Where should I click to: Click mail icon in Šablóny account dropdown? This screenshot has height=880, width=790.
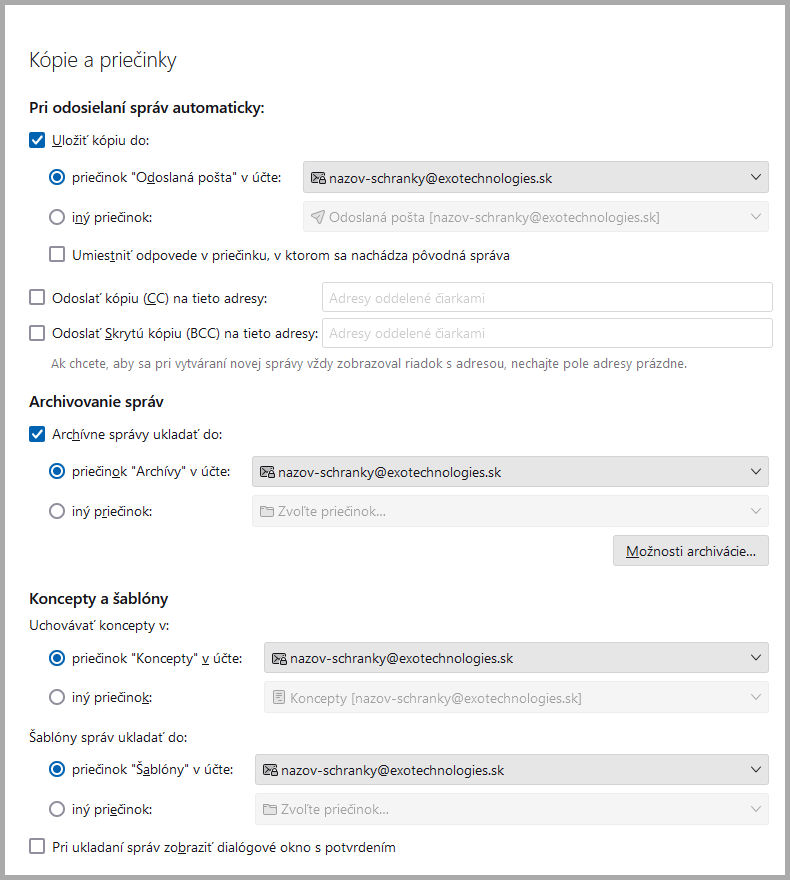270,770
